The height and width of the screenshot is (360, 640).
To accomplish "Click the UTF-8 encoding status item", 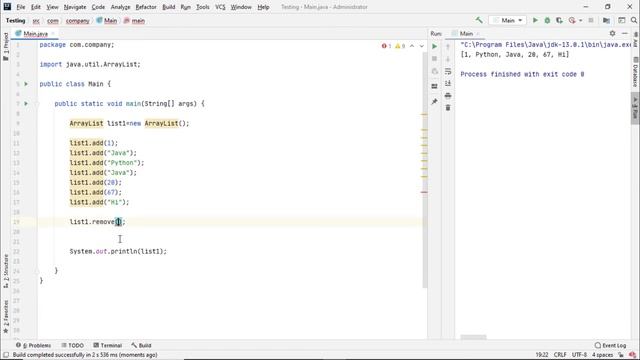I will 579,355.
